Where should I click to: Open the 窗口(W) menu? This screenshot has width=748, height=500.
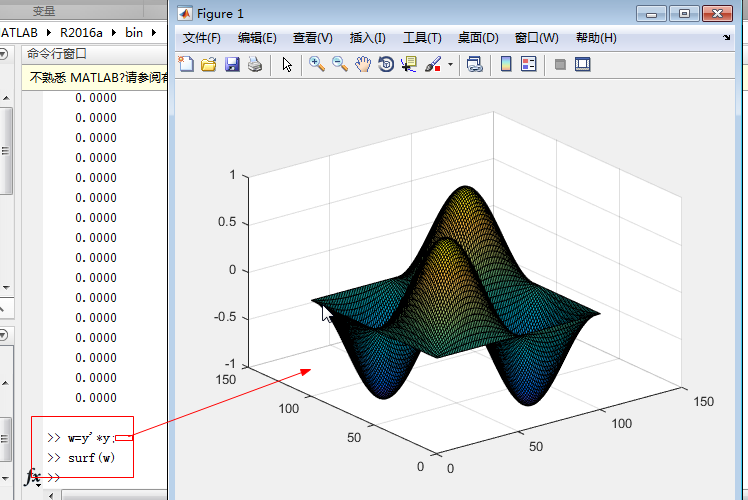[x=537, y=38]
